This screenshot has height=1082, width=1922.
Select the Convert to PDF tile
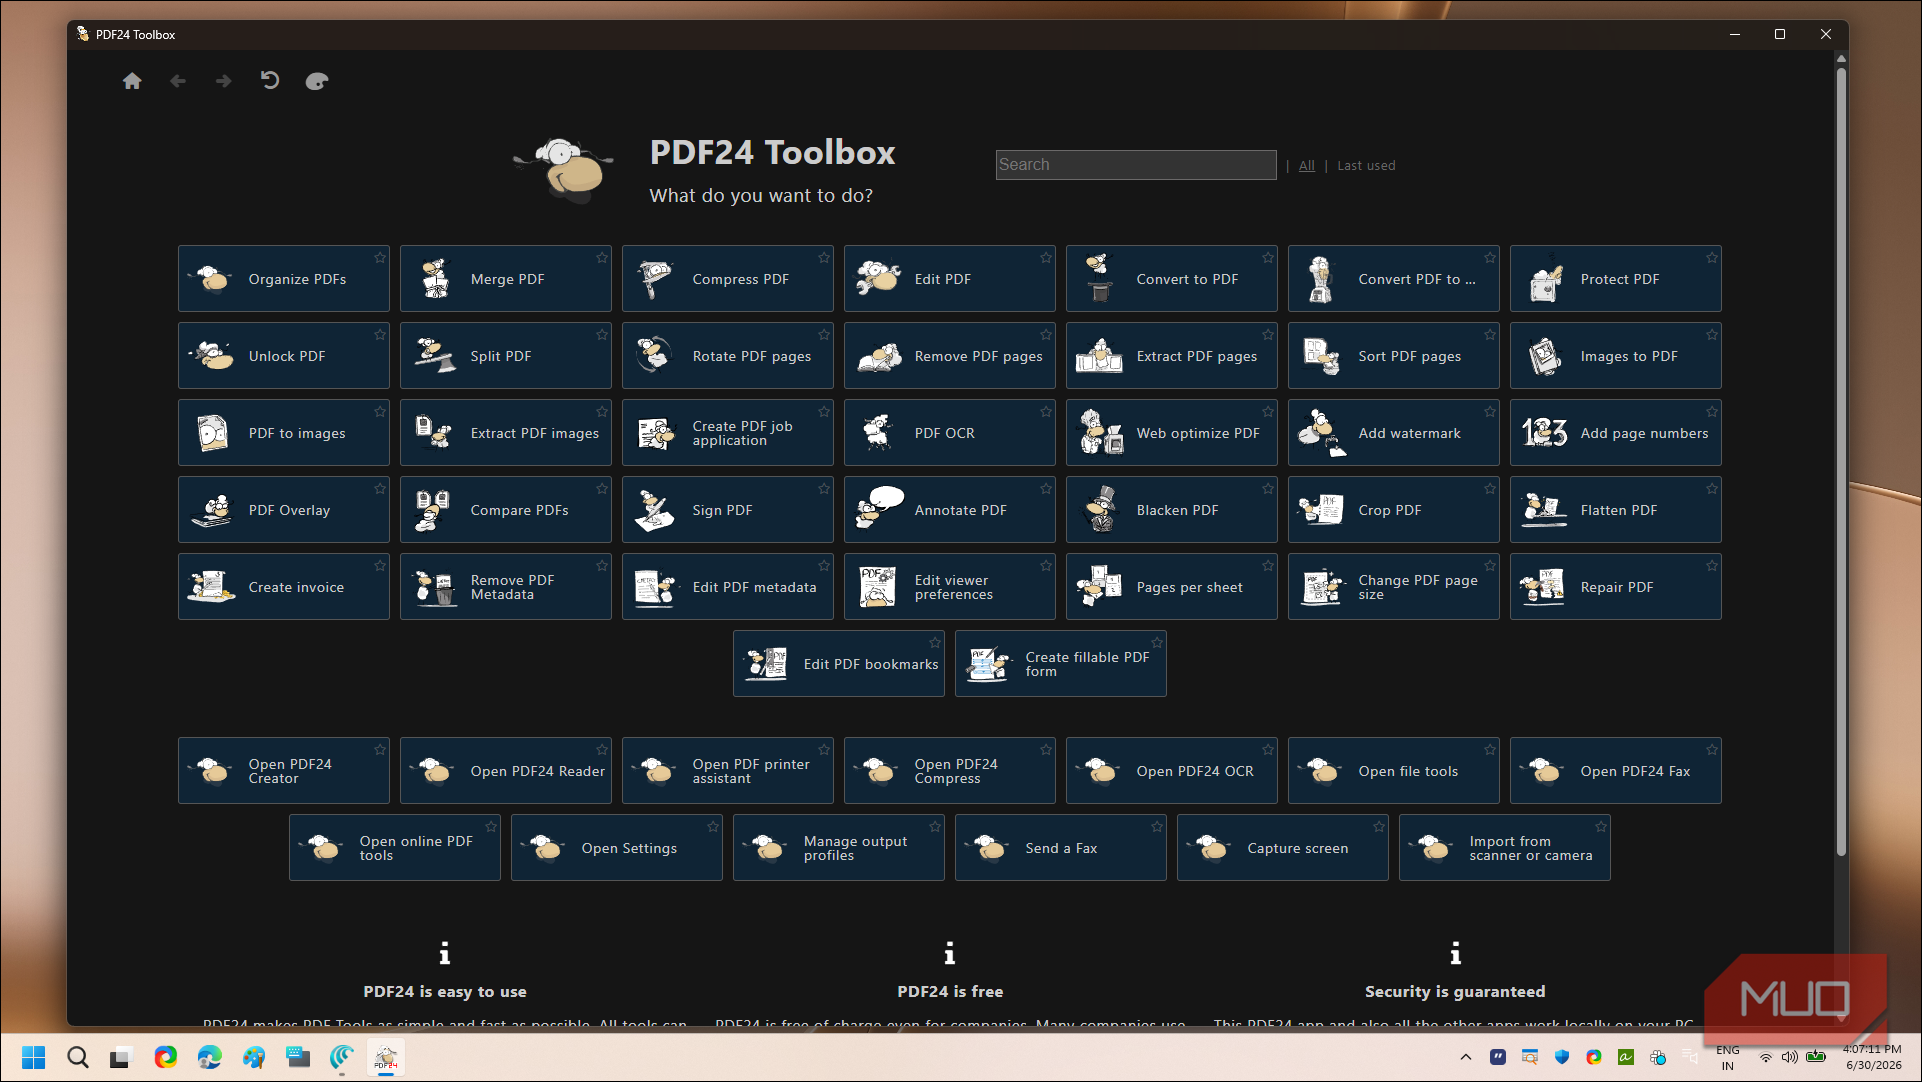(1172, 279)
